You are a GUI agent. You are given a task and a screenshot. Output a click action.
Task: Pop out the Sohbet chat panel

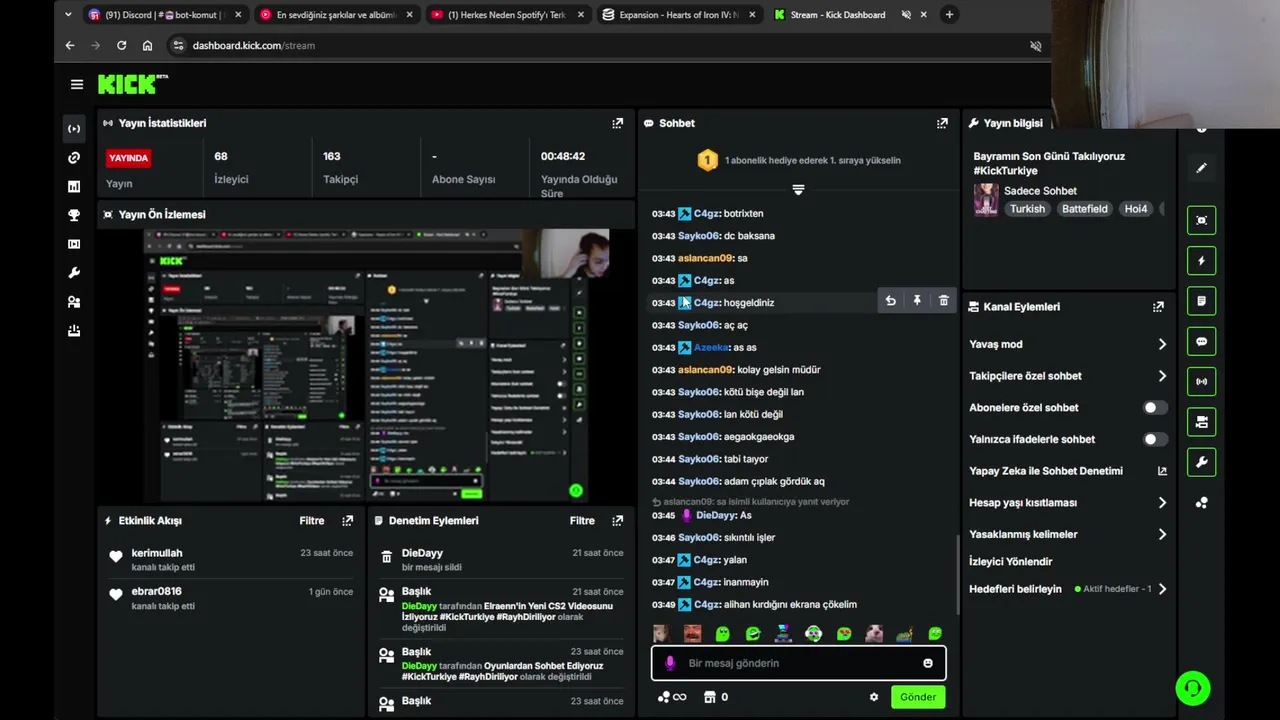pyautogui.click(x=942, y=123)
